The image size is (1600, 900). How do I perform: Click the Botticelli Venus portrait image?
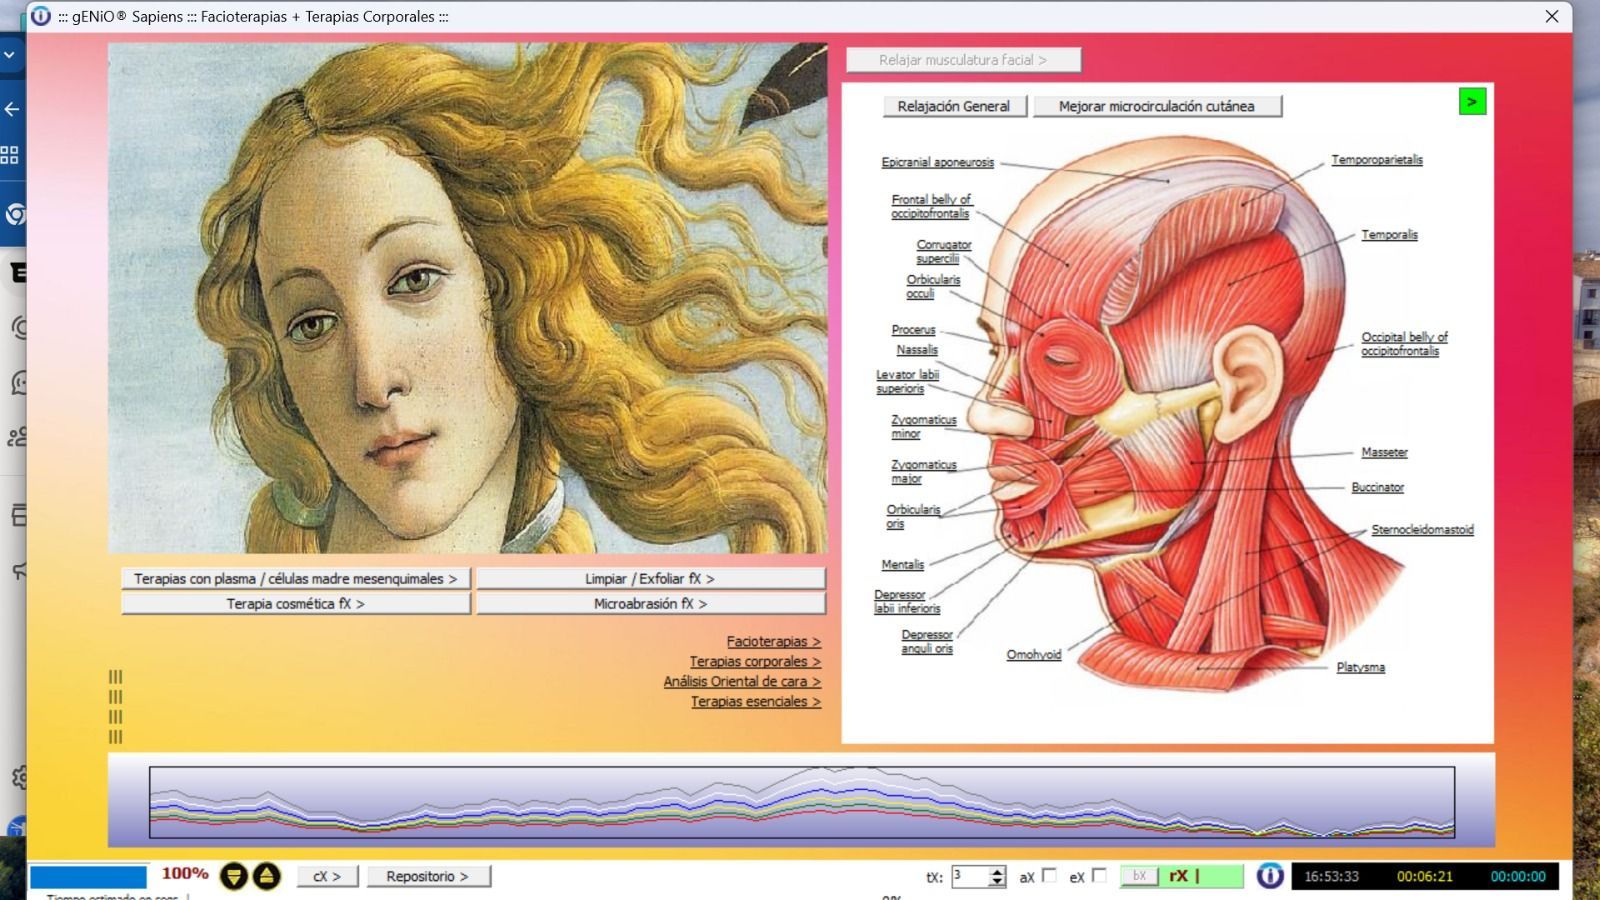click(x=468, y=298)
